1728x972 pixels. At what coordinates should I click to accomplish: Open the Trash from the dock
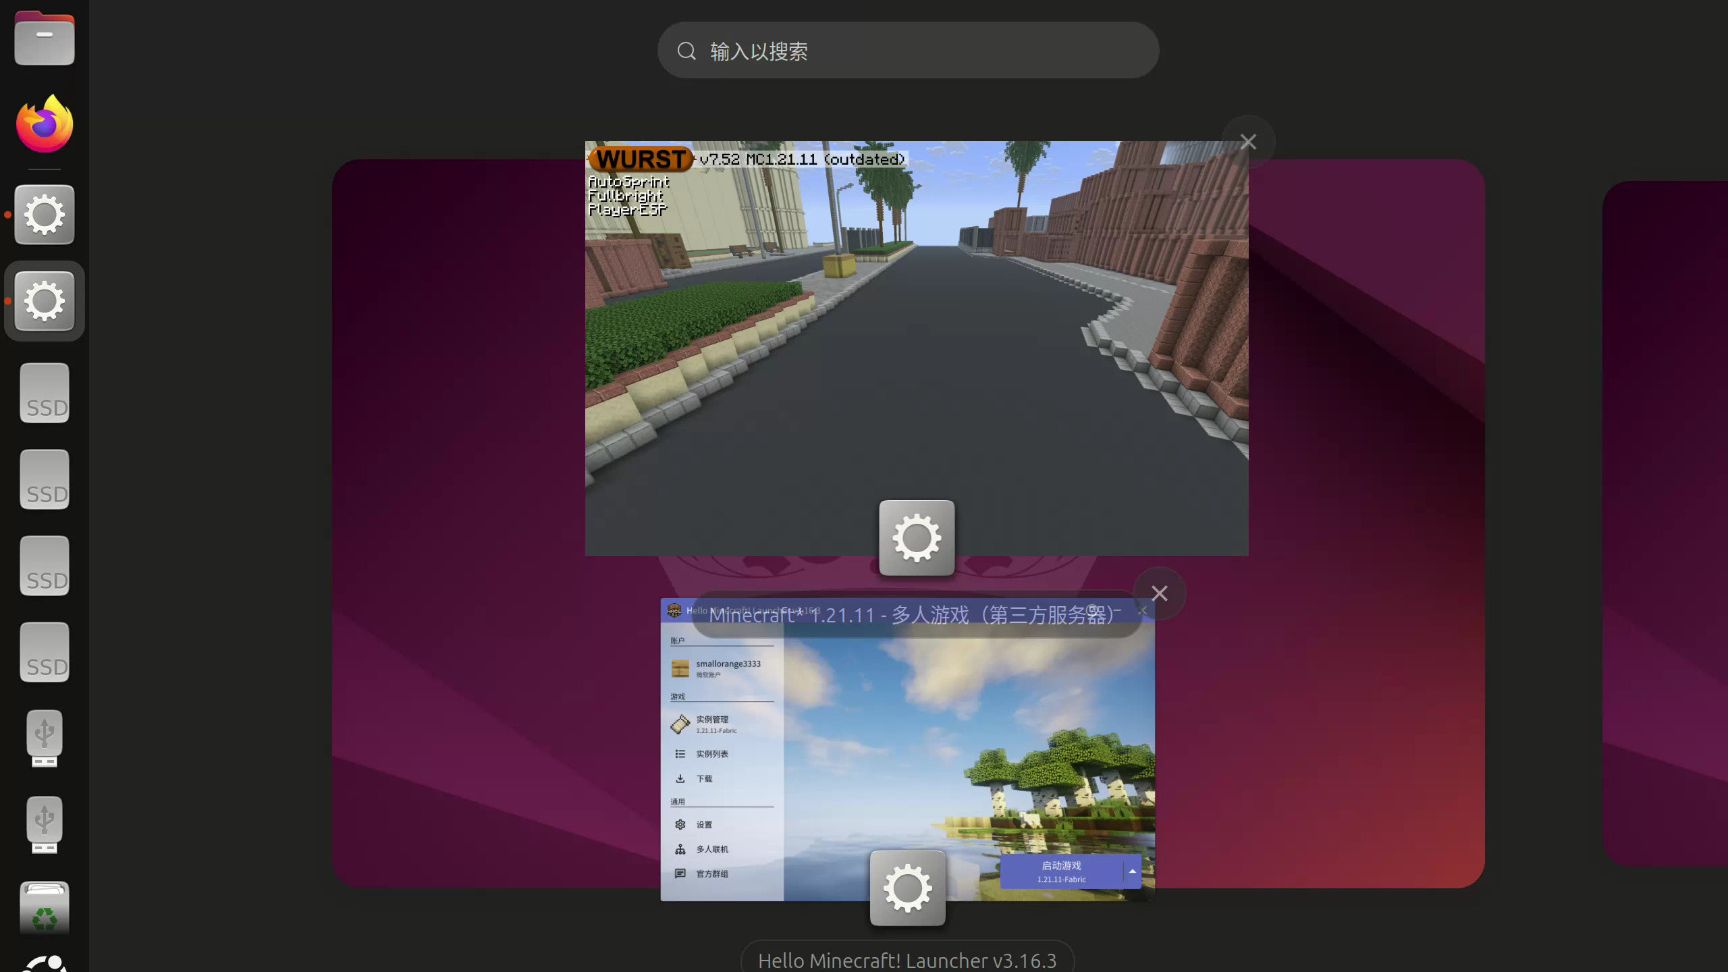pyautogui.click(x=44, y=907)
